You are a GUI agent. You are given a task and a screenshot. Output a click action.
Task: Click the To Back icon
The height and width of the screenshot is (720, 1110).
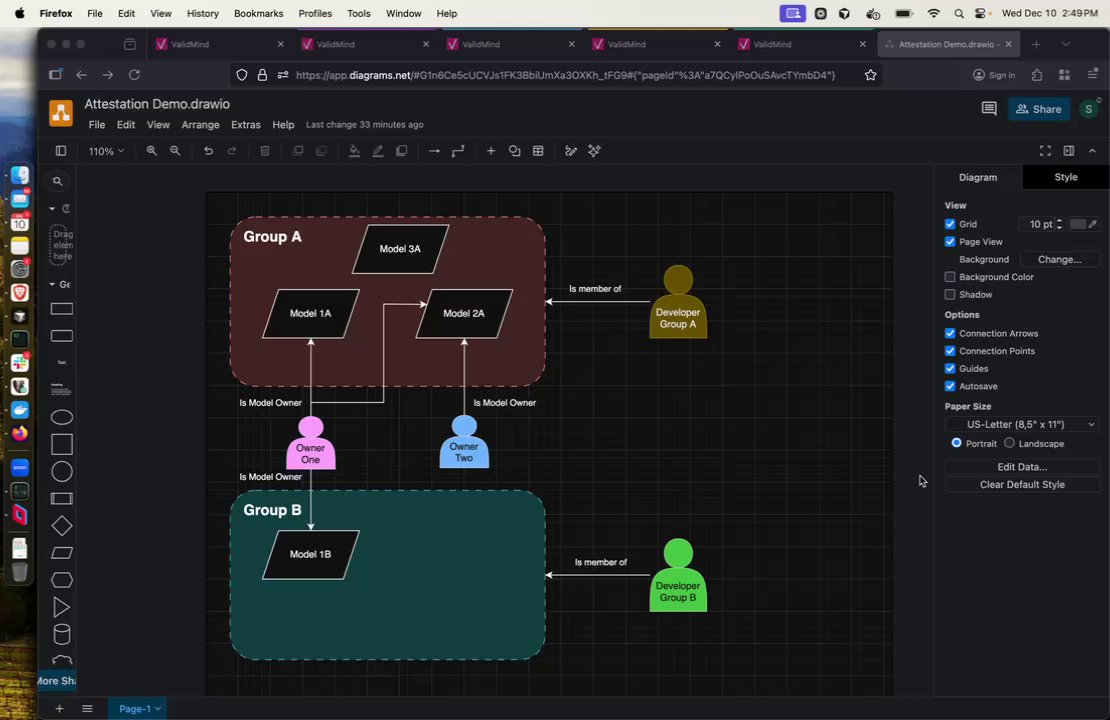(x=321, y=151)
